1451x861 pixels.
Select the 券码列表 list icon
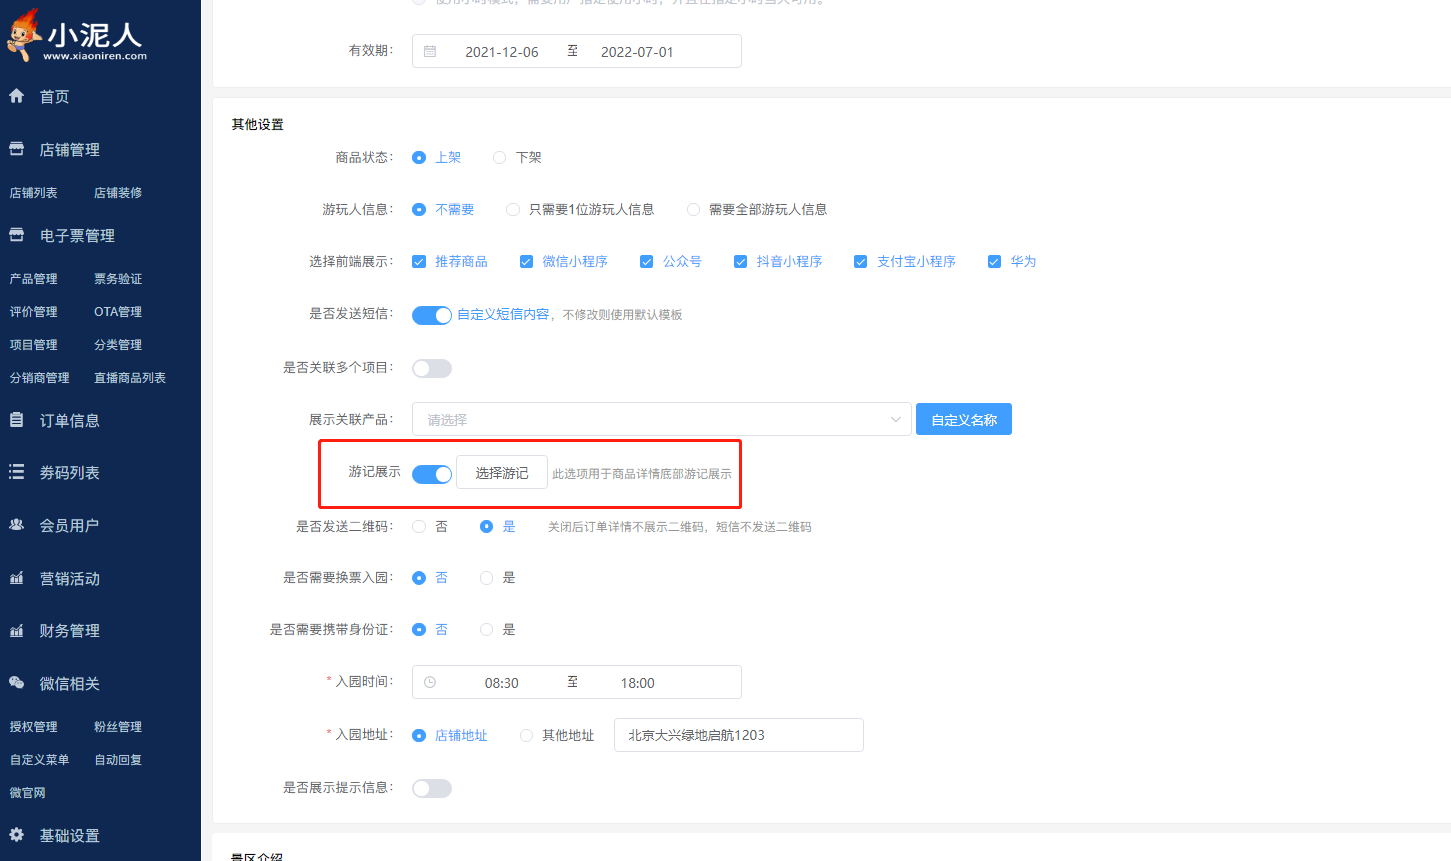coord(17,471)
